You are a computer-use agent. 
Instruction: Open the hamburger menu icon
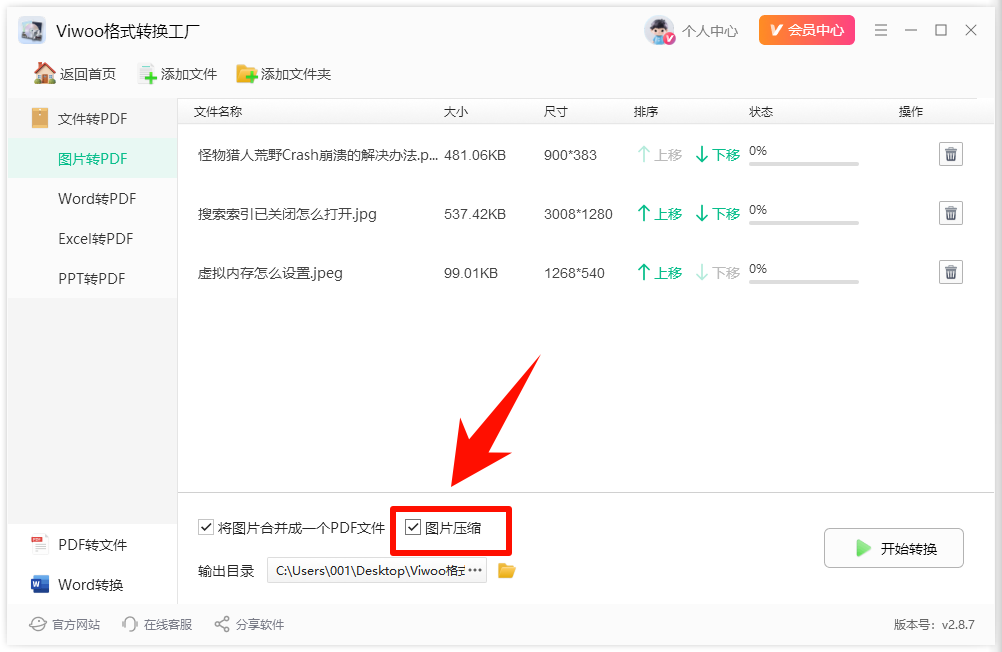(x=881, y=30)
